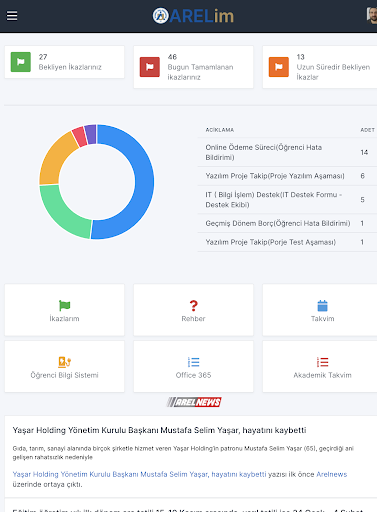The height and width of the screenshot is (512, 377).
Task: Click the red flag Bugün Tamamlanan icon
Action: tap(150, 67)
